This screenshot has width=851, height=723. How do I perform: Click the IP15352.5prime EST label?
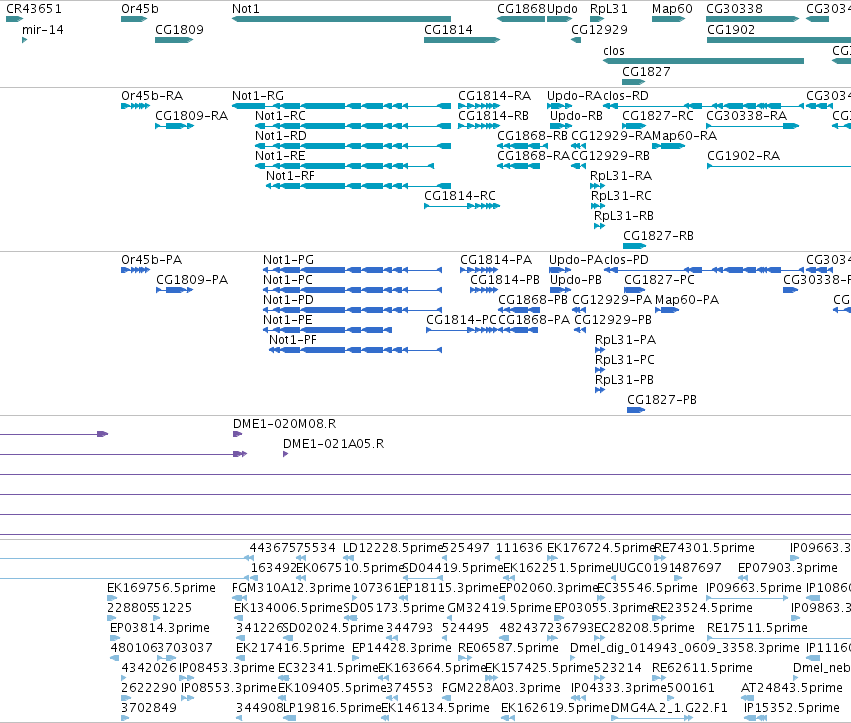click(x=791, y=708)
